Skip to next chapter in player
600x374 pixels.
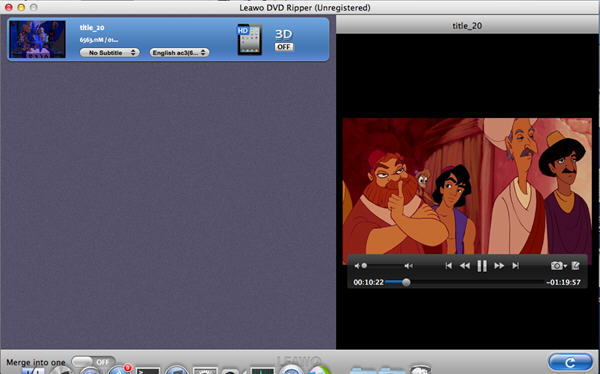pos(515,266)
